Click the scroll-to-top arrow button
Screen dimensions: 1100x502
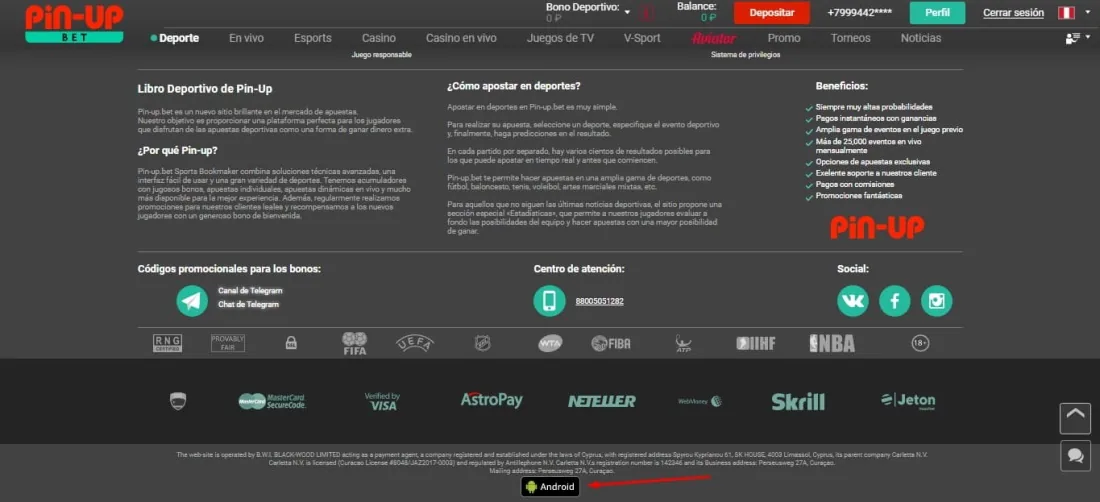(x=1075, y=418)
